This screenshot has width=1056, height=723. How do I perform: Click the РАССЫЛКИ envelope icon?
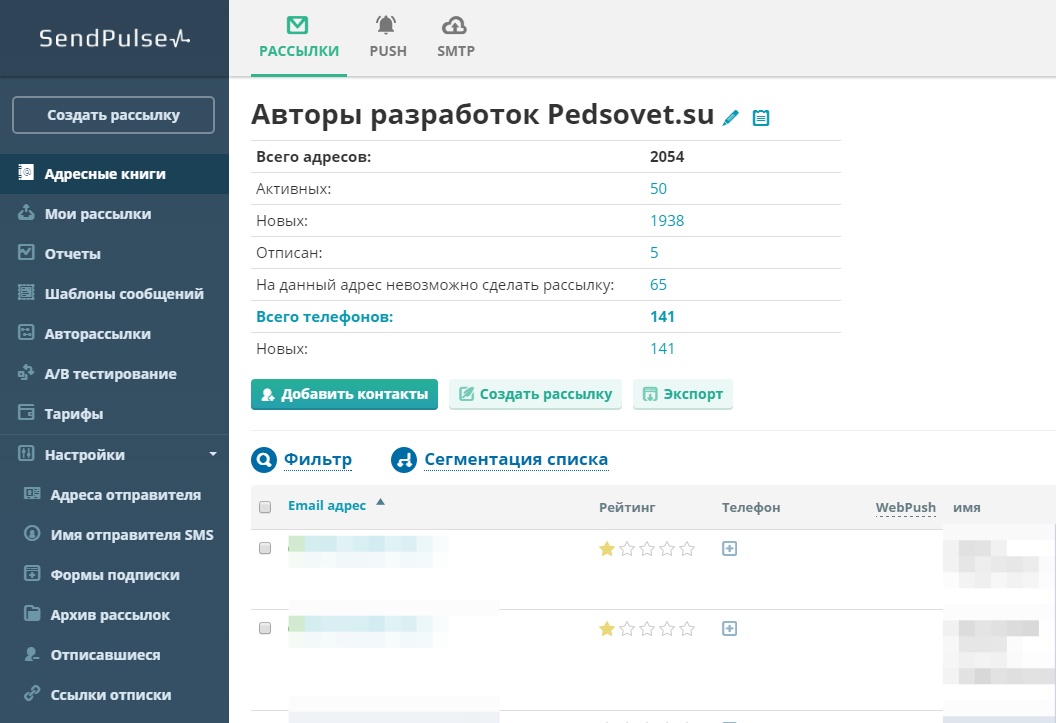(297, 25)
